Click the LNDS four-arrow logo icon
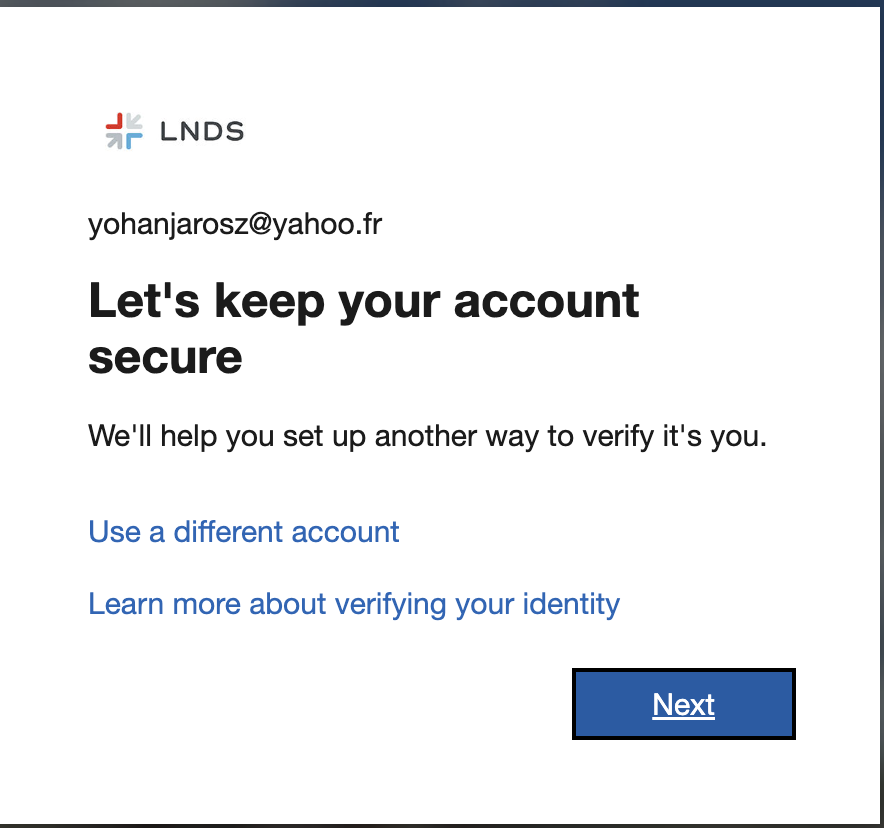This screenshot has width=884, height=828. pos(124,131)
